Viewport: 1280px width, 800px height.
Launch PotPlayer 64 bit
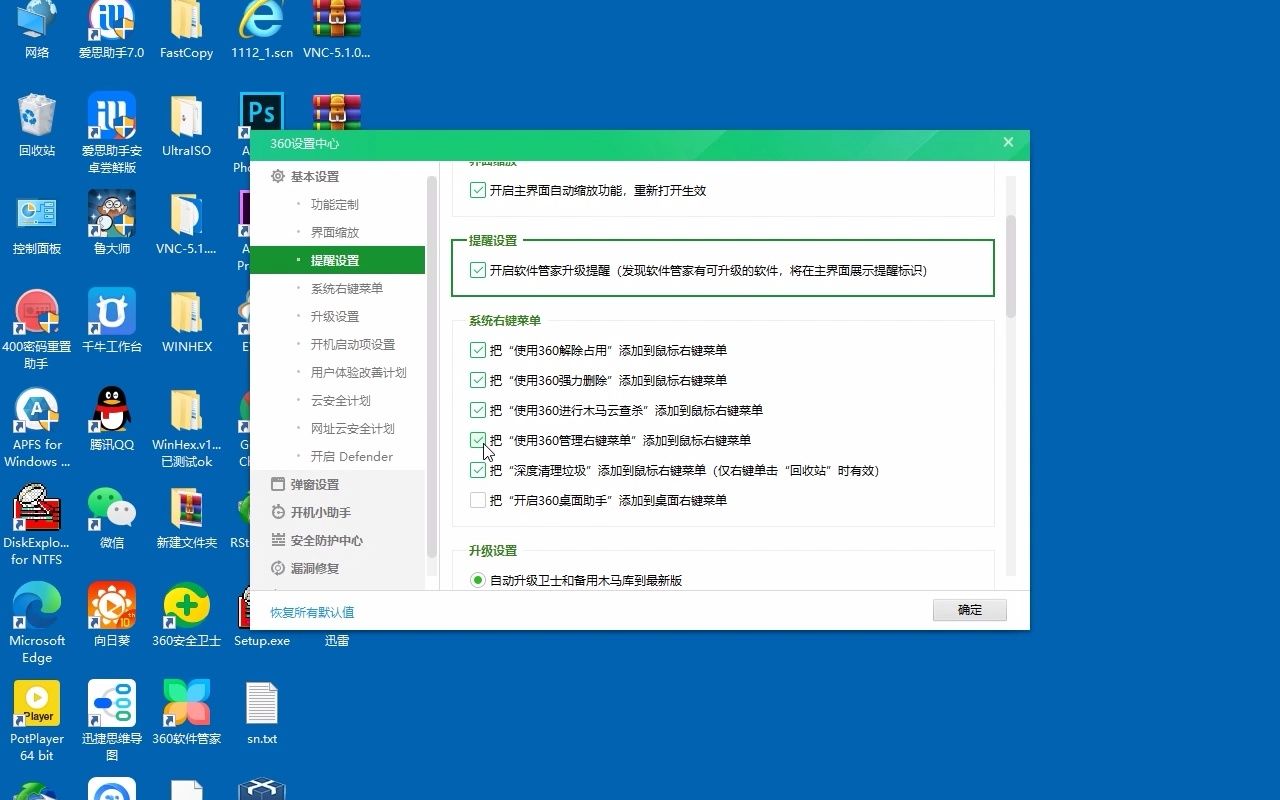(x=36, y=705)
